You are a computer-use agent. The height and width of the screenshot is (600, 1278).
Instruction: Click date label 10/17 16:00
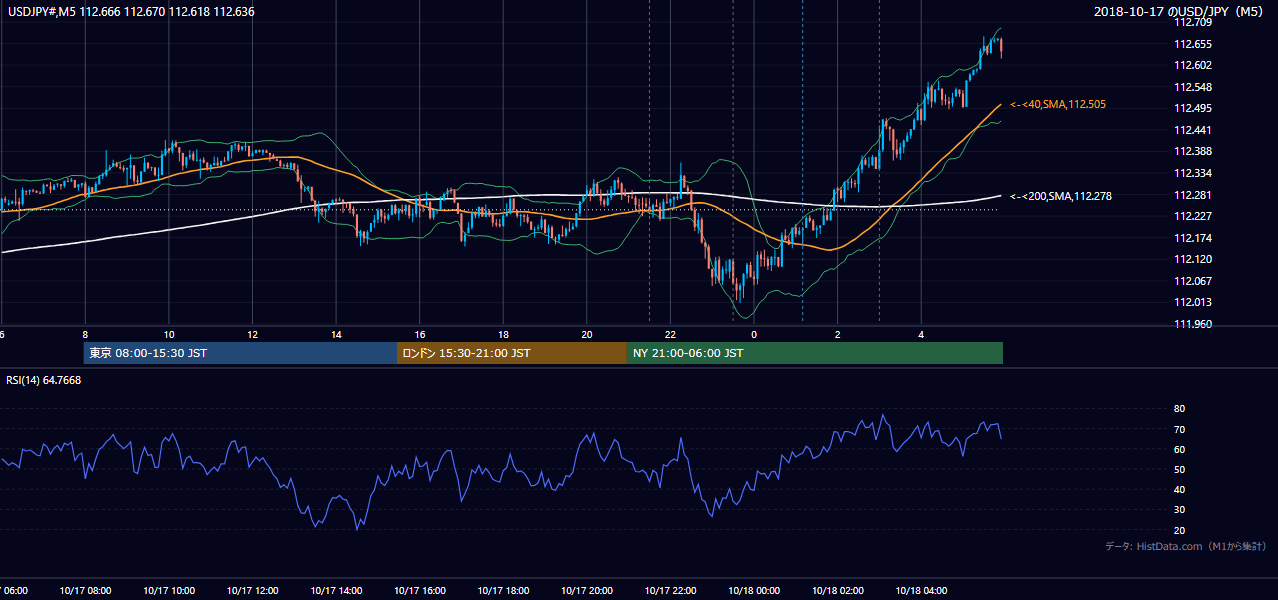420,591
